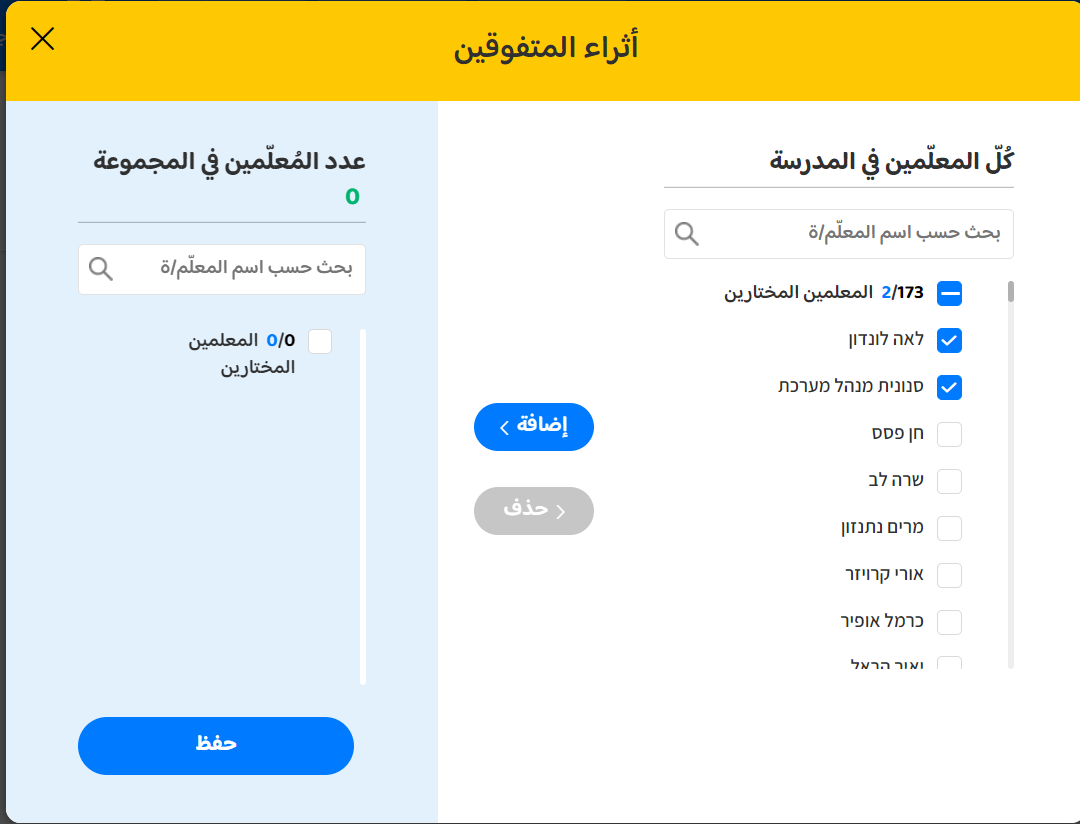Mark the כרמל אופיר checkbox

949,622
